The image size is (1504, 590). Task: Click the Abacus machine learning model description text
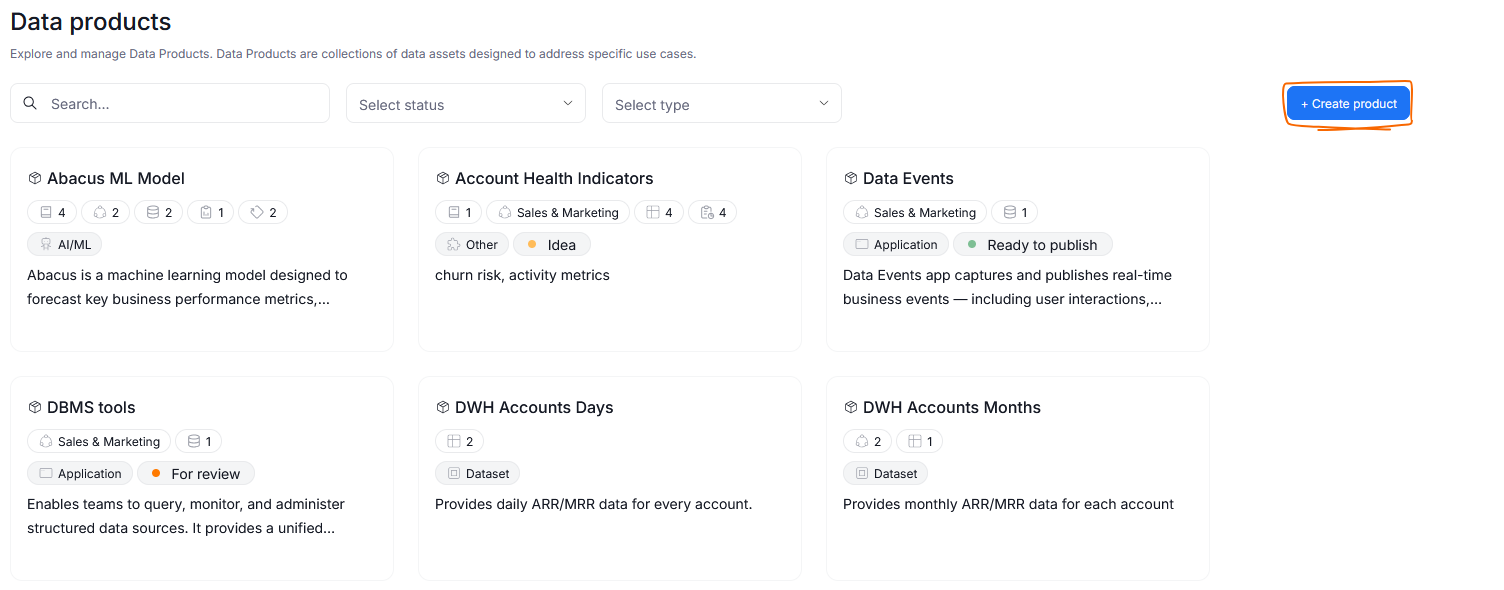coord(187,287)
